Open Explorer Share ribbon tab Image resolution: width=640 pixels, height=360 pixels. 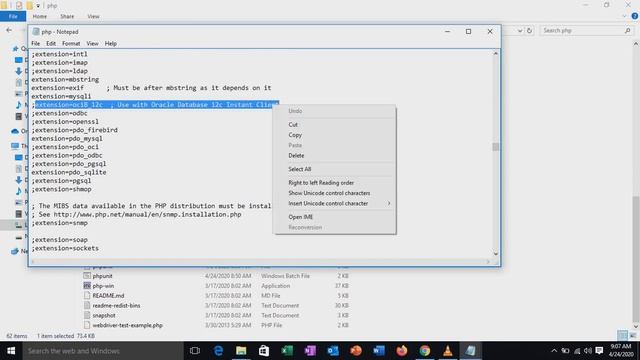[67, 16]
